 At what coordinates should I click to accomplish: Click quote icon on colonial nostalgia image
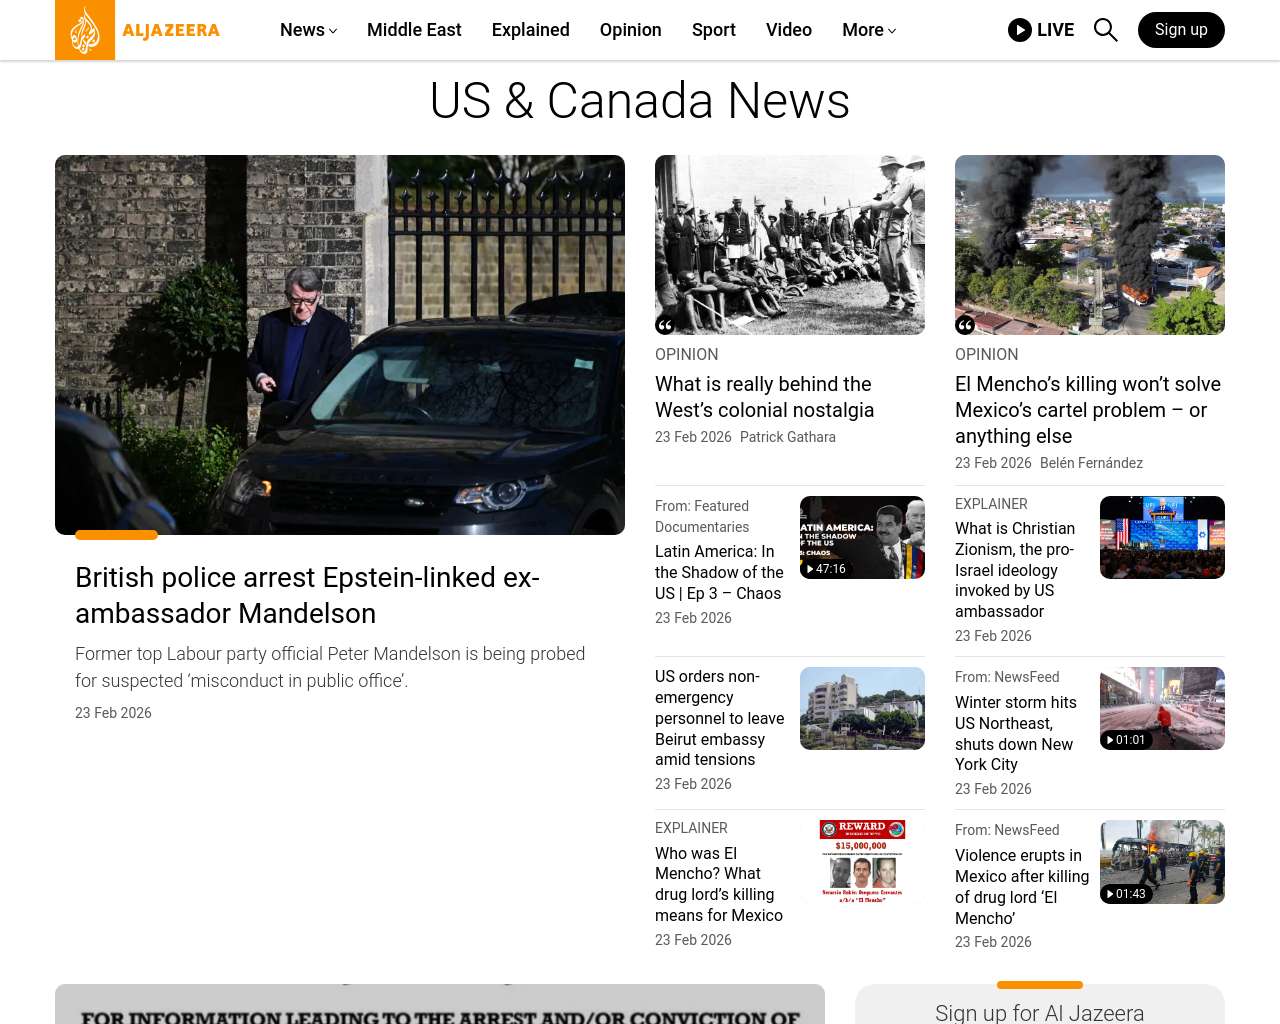(x=665, y=325)
